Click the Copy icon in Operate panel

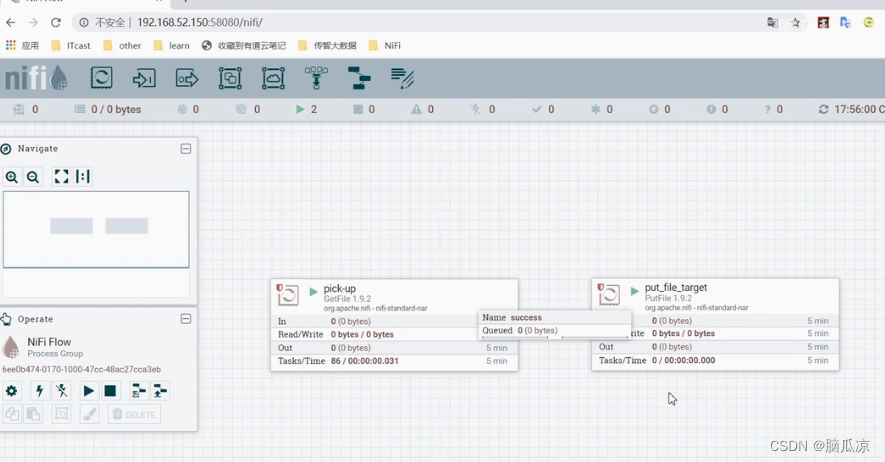pos(11,414)
